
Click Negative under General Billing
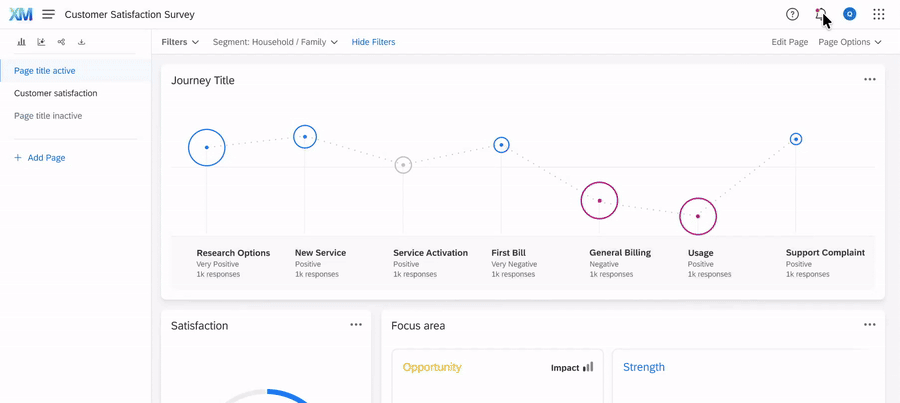click(604, 264)
